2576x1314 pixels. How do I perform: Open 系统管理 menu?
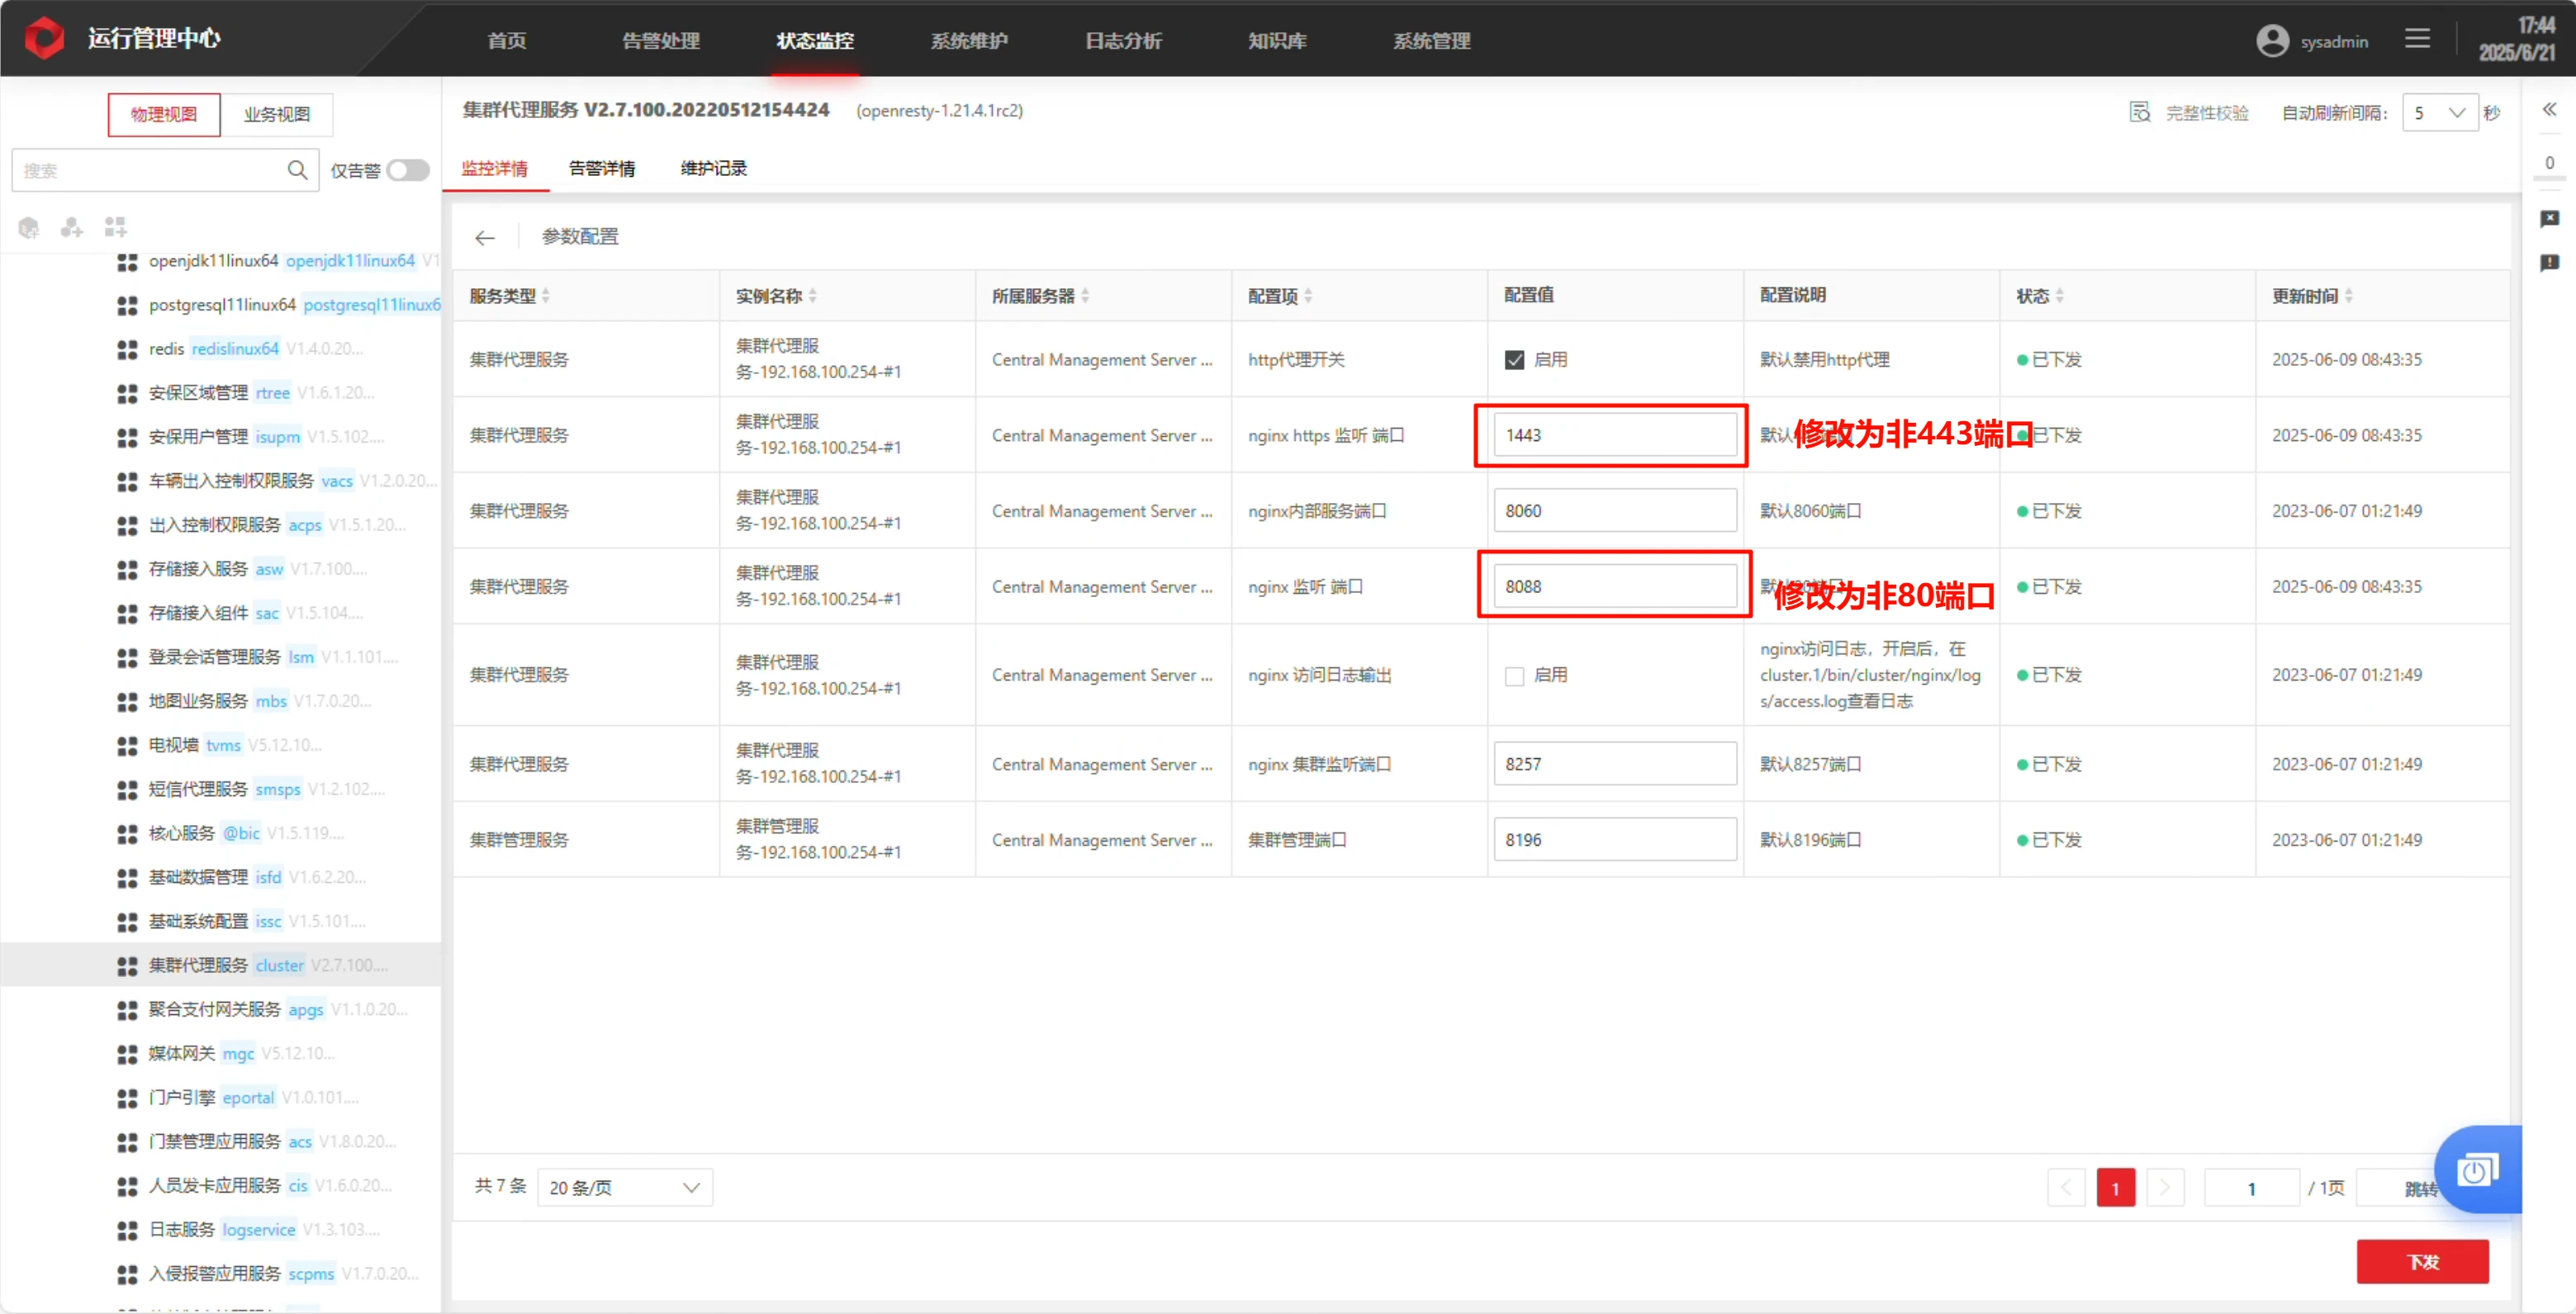[1432, 41]
